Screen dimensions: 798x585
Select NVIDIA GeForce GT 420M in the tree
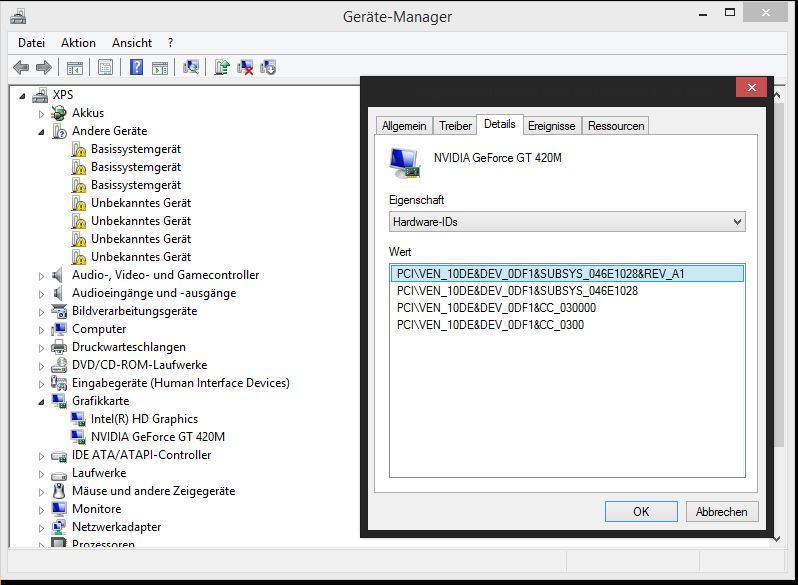(158, 437)
